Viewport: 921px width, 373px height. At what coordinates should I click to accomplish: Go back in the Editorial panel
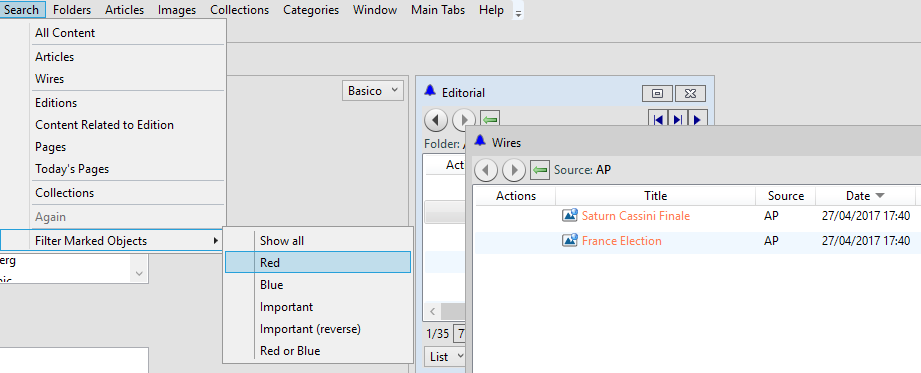coord(436,120)
